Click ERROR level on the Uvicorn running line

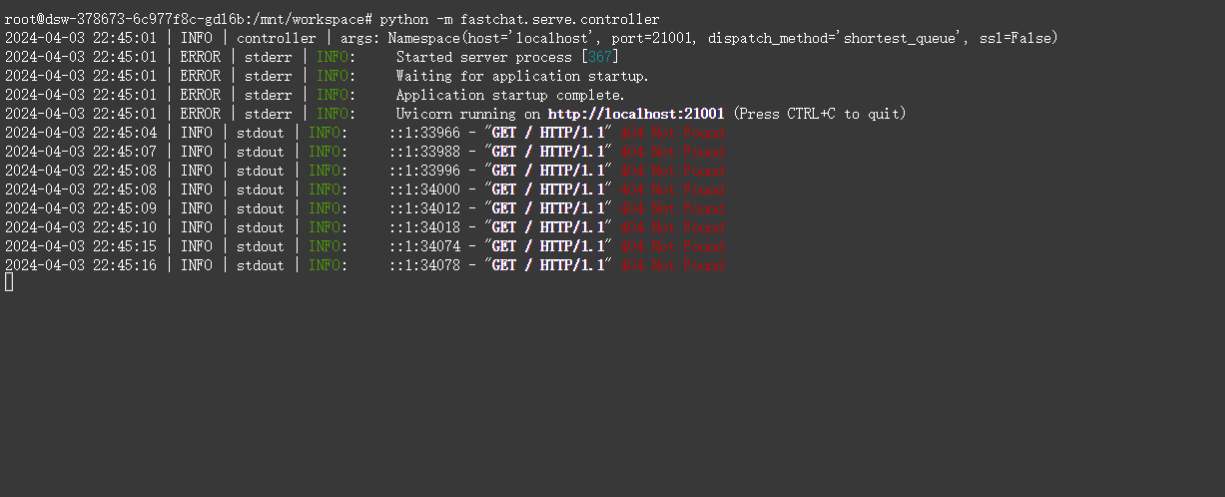[x=200, y=114]
